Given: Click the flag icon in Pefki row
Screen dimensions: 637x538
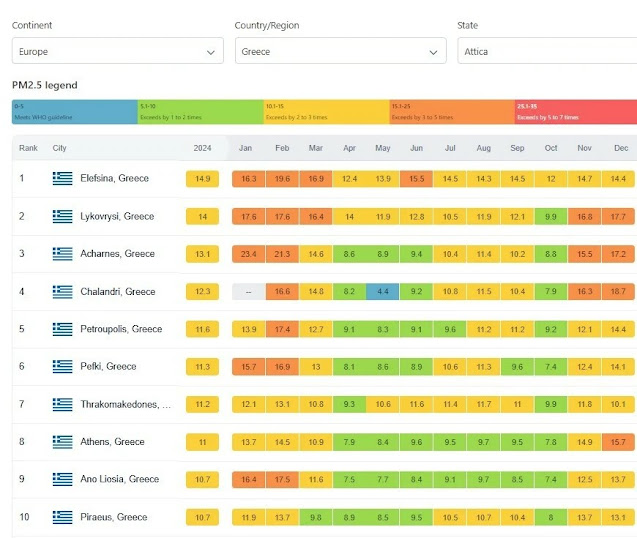Looking at the screenshot, I should [x=63, y=367].
